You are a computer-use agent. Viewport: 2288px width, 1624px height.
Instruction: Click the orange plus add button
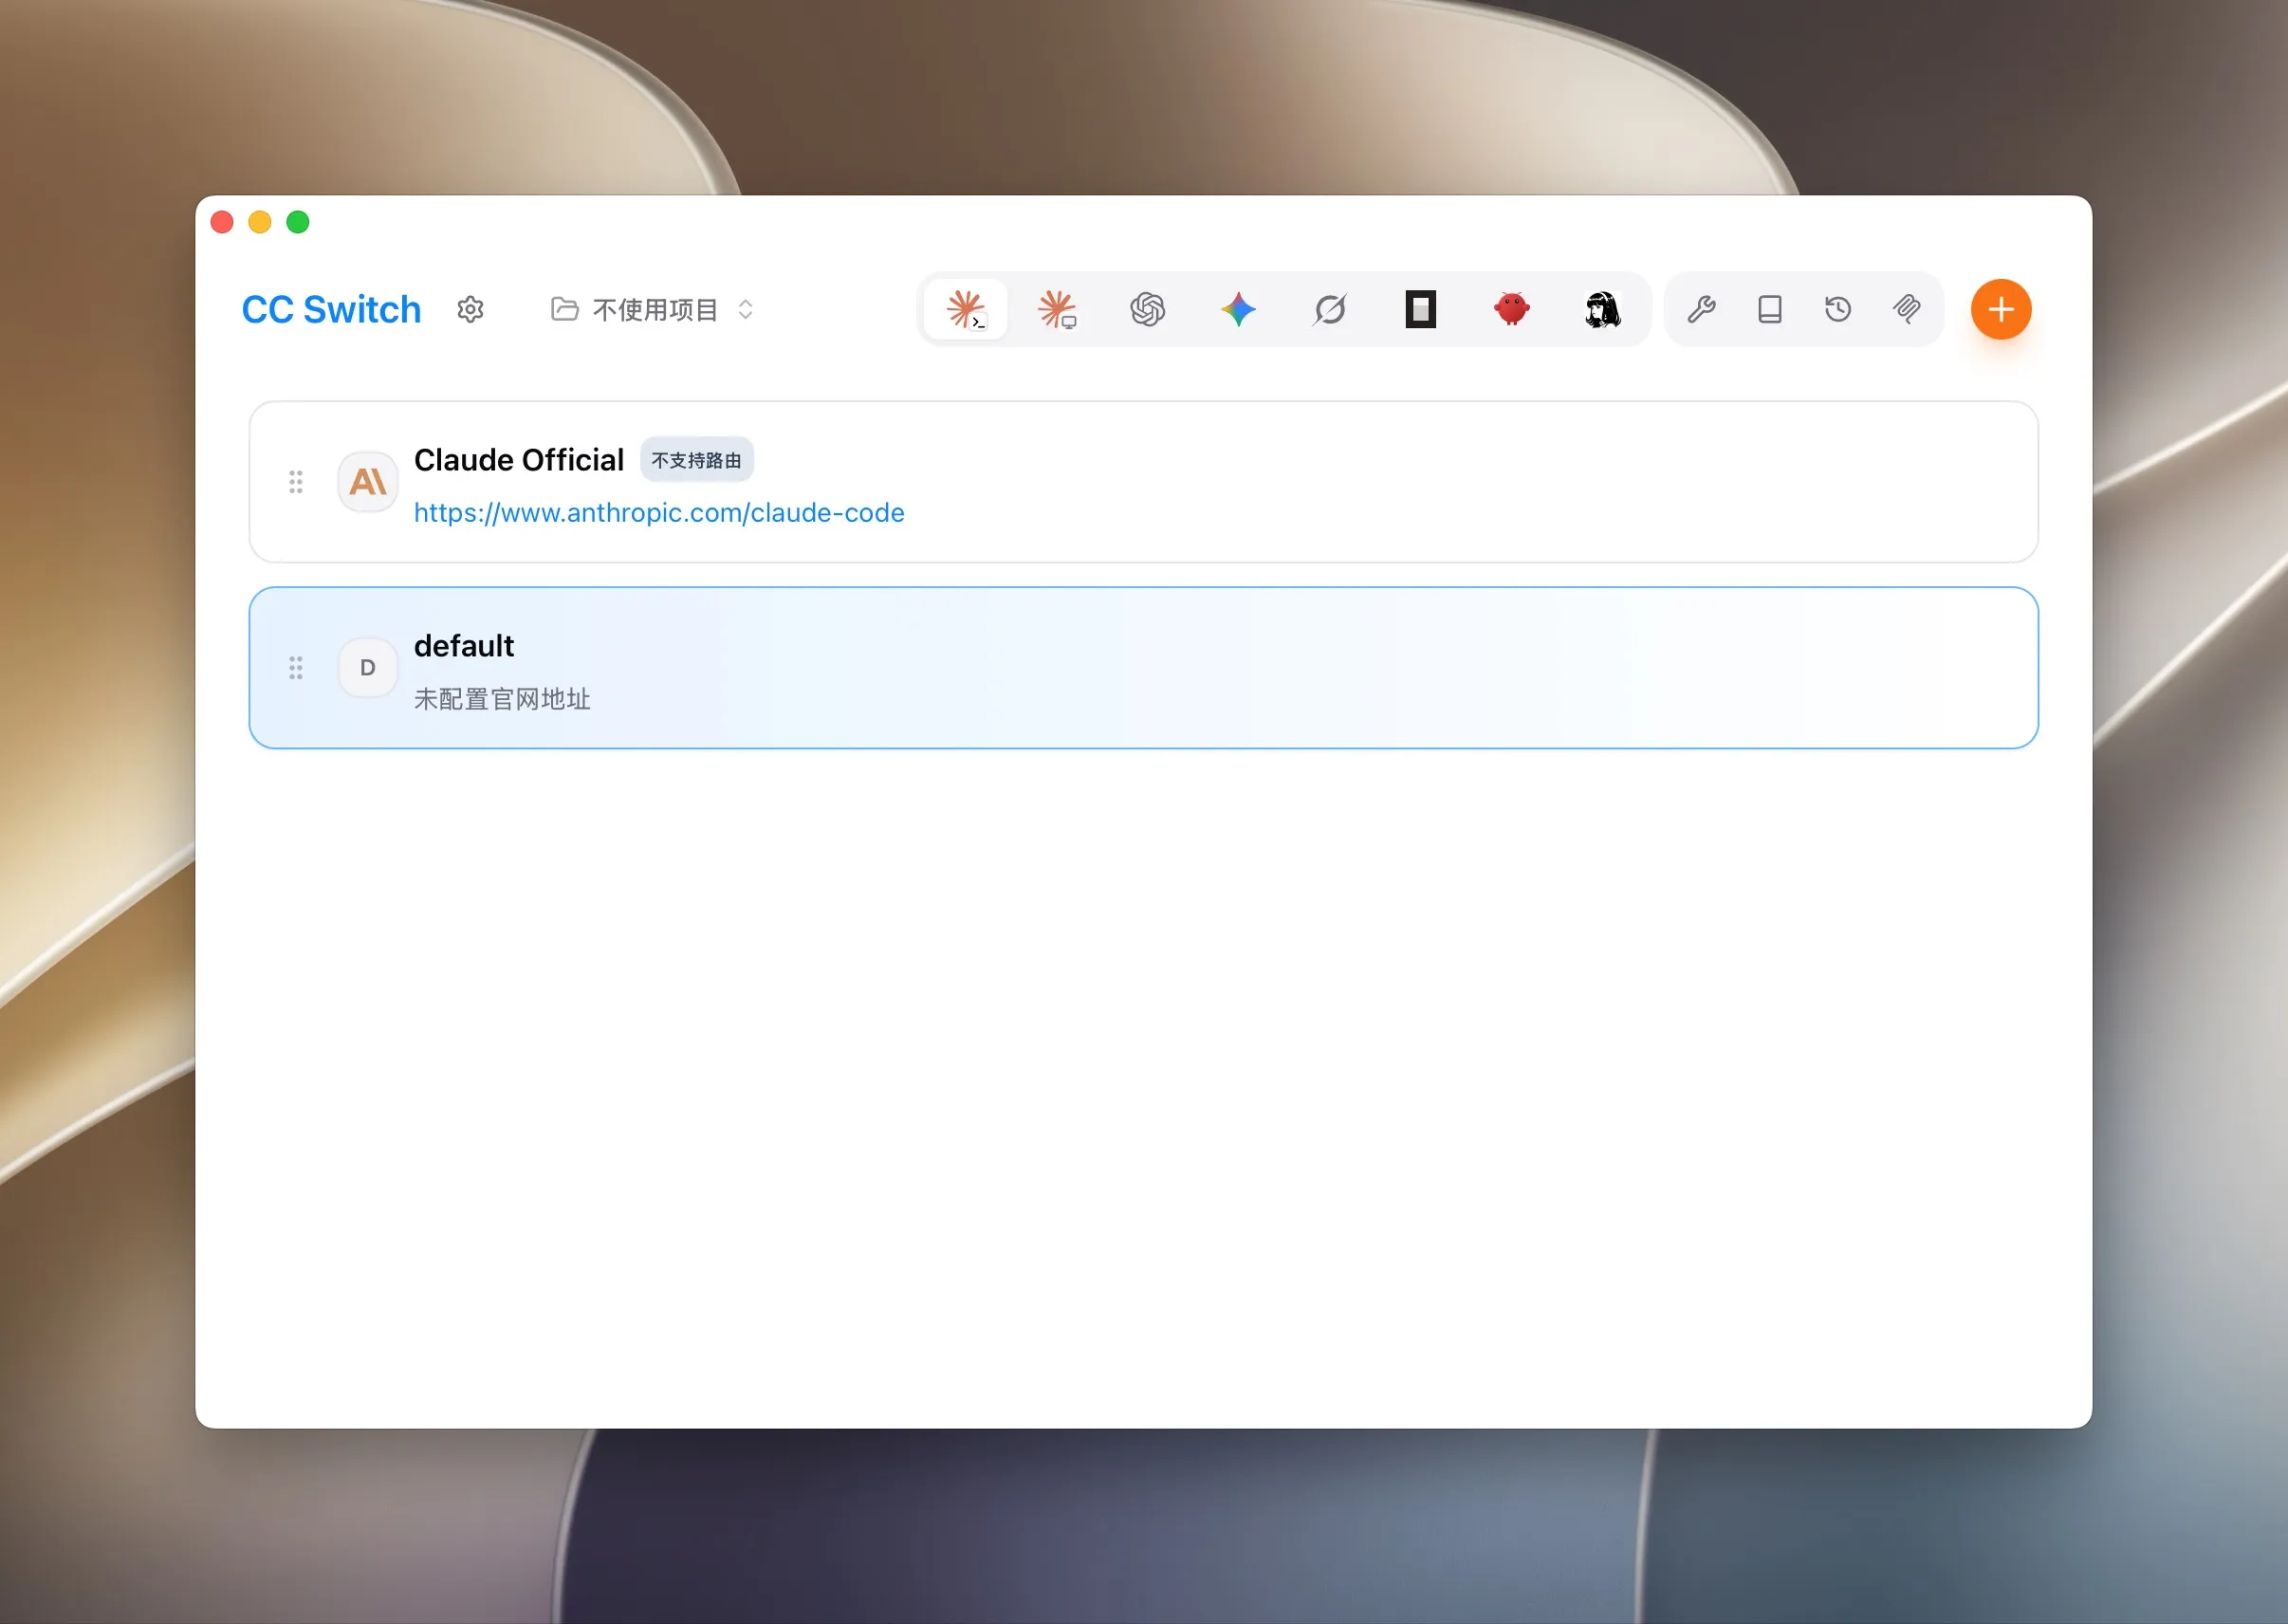tap(2000, 309)
